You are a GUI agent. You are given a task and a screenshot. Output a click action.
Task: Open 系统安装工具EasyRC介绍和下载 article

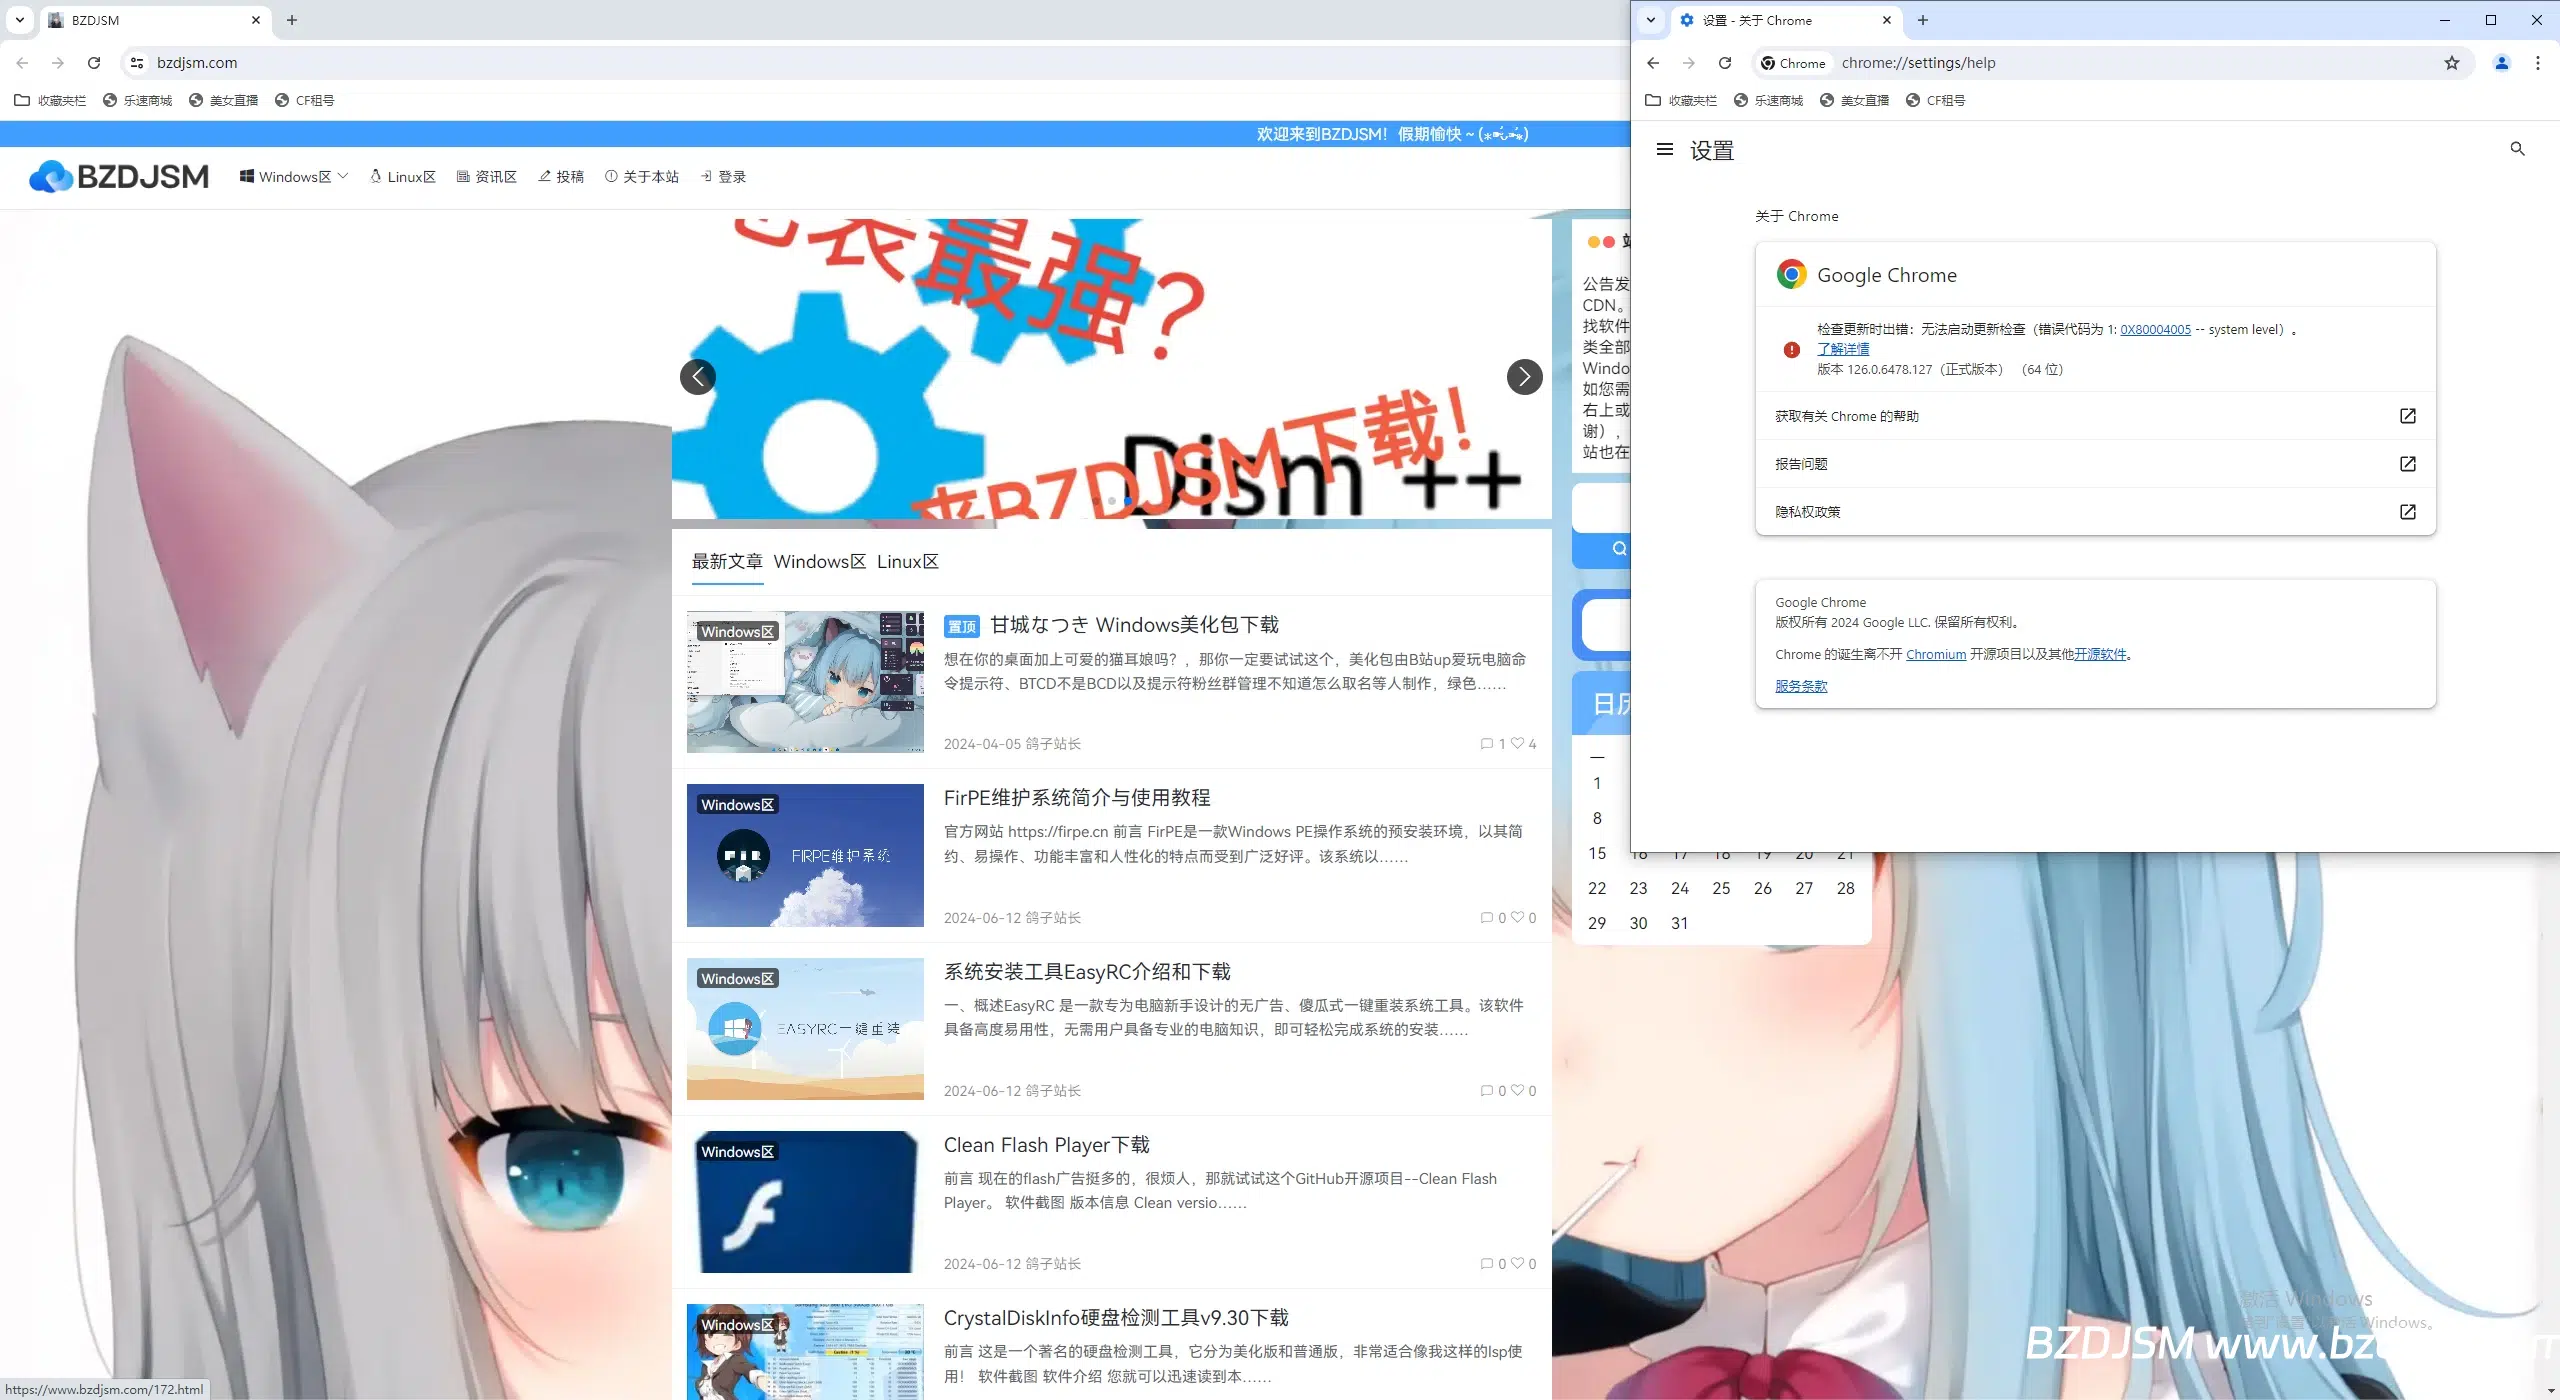click(x=1087, y=972)
